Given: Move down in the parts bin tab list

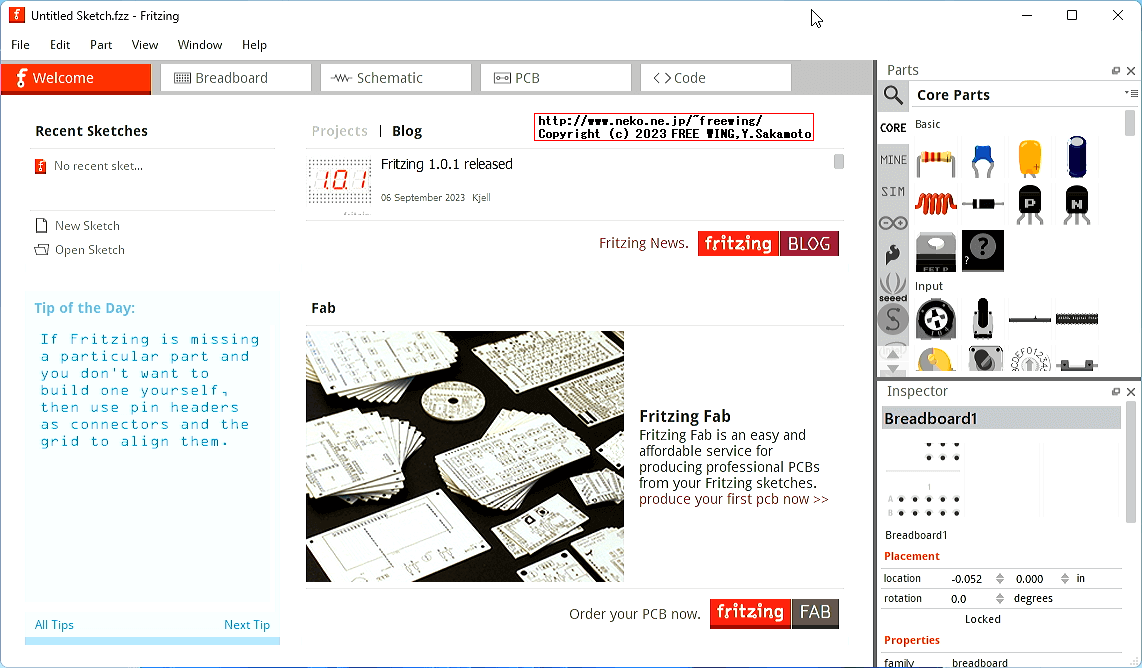Looking at the screenshot, I should [893, 369].
